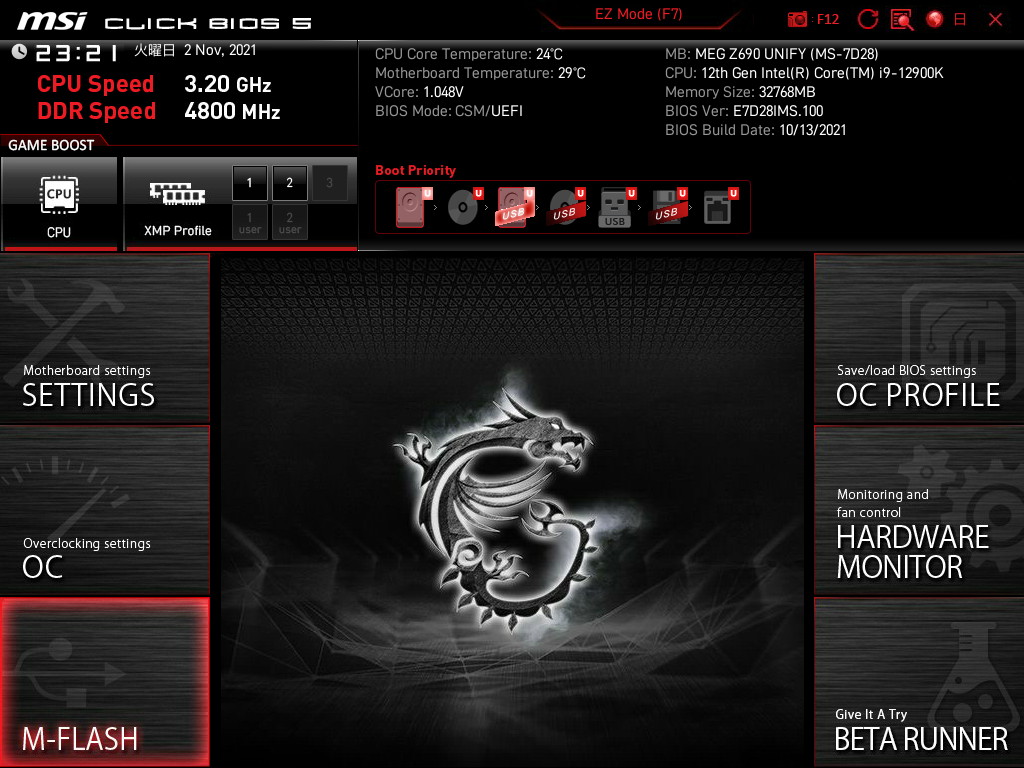Click the DDR Speed 4800 MHz value
1024x768 pixels.
click(232, 111)
